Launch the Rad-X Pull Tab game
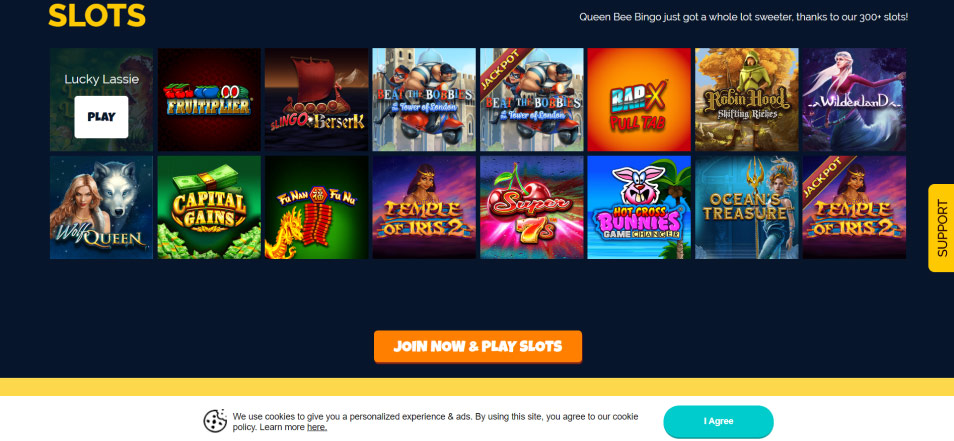This screenshot has width=954, height=441. [639, 100]
